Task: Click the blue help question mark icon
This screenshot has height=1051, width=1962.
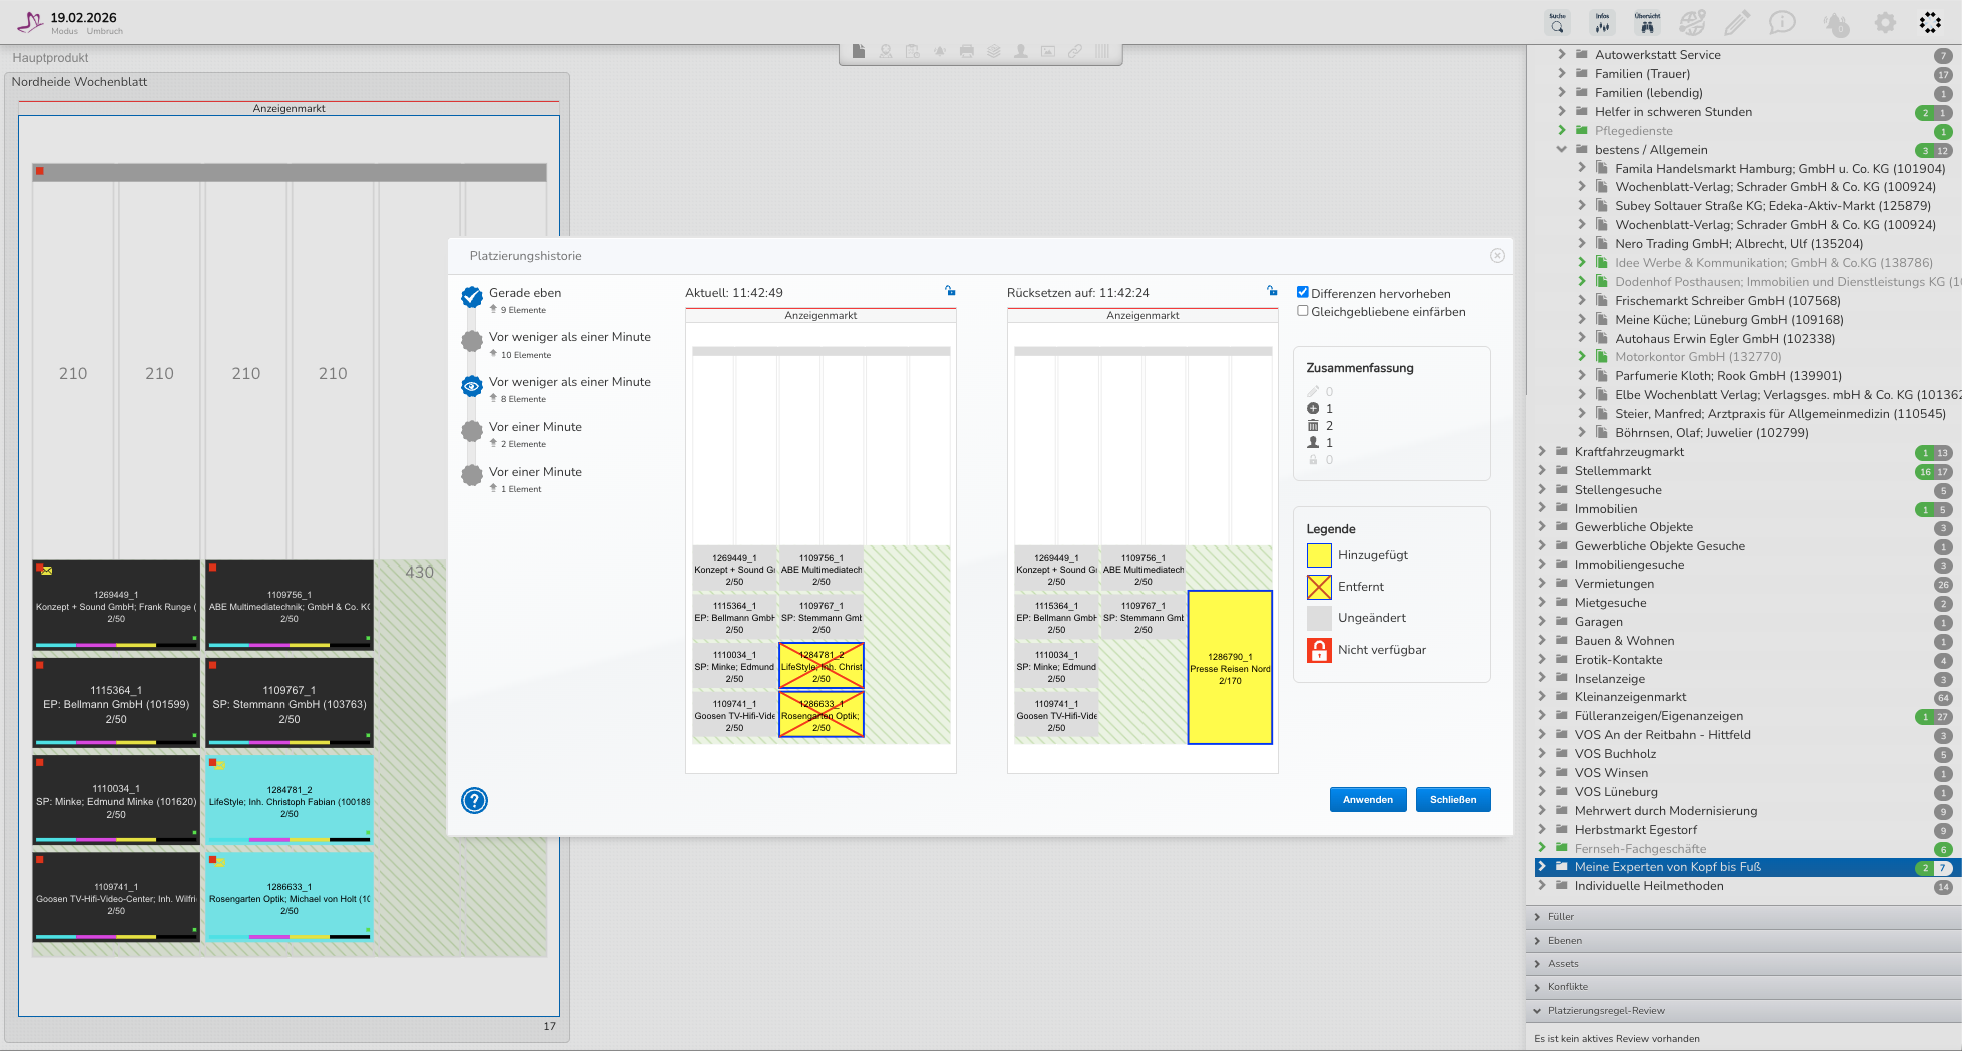Action: (474, 800)
